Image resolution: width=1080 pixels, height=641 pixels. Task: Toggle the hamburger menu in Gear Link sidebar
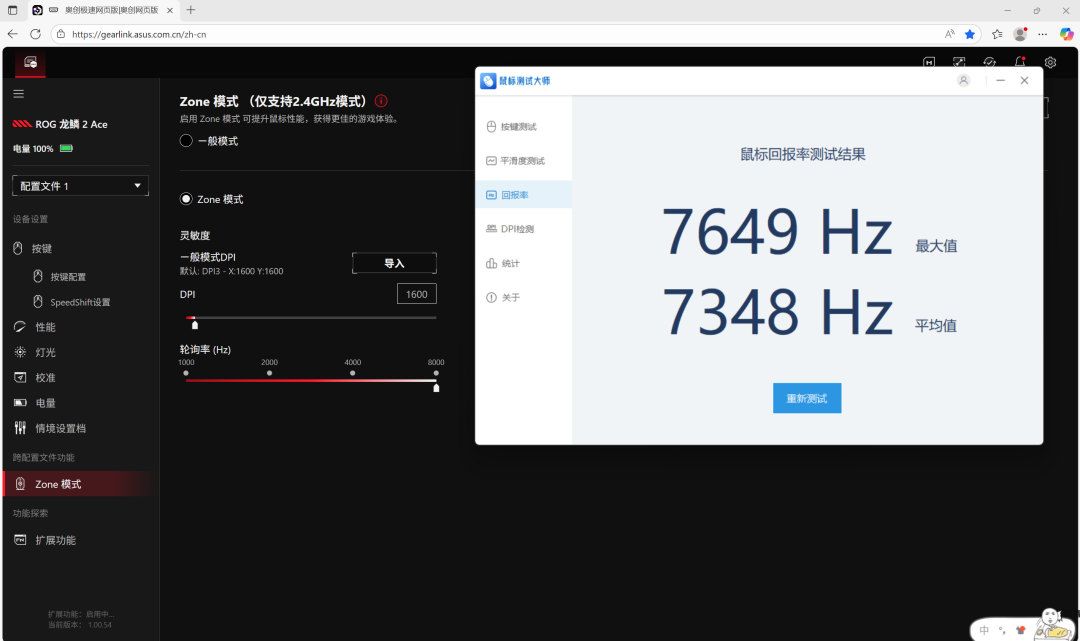tap(19, 94)
